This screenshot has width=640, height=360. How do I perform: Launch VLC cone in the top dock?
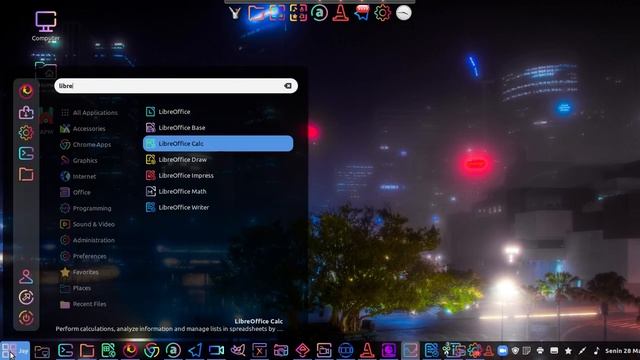pyautogui.click(x=340, y=13)
